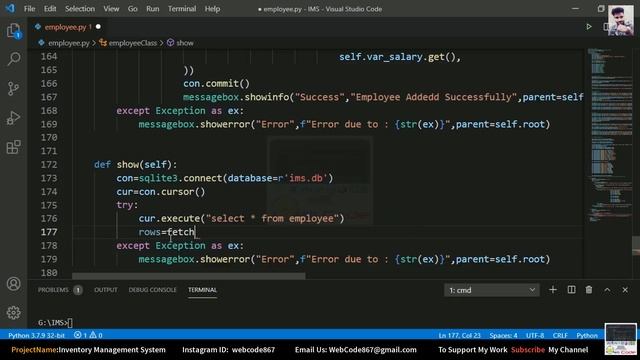Maximize the panel with the up chevron

pyautogui.click(x=607, y=290)
